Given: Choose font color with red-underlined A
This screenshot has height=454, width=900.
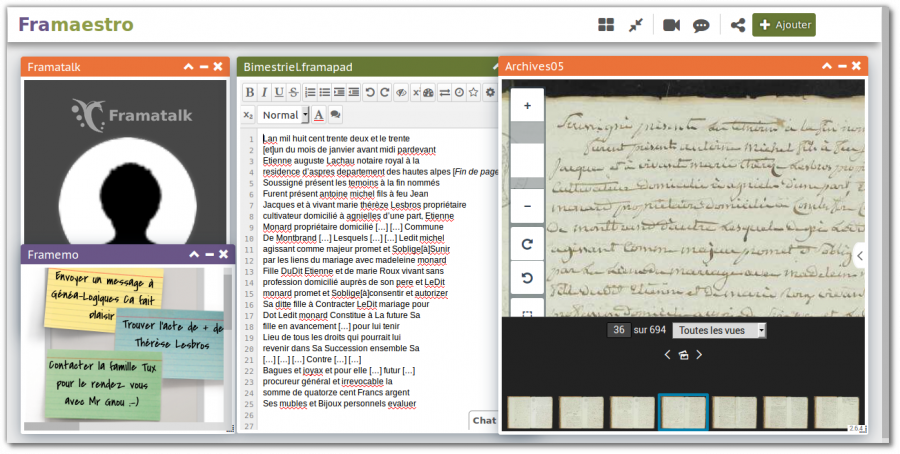Looking at the screenshot, I should tap(319, 115).
